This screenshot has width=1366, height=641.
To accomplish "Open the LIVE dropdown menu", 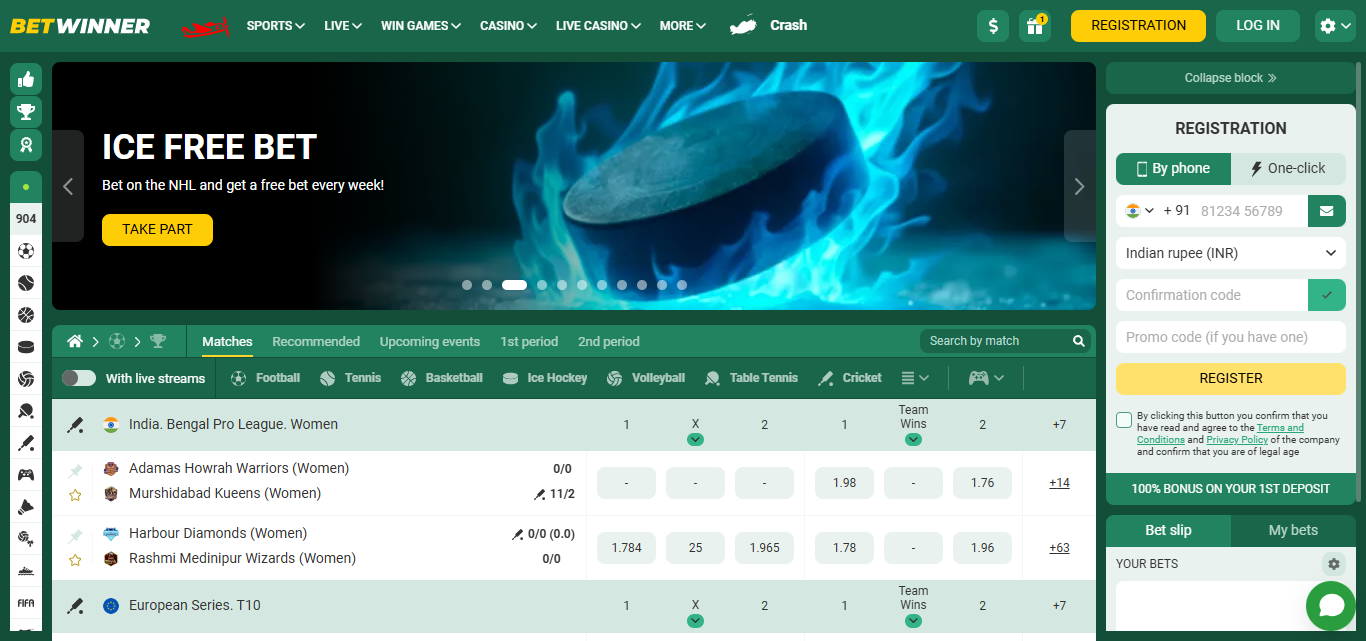I will (343, 26).
